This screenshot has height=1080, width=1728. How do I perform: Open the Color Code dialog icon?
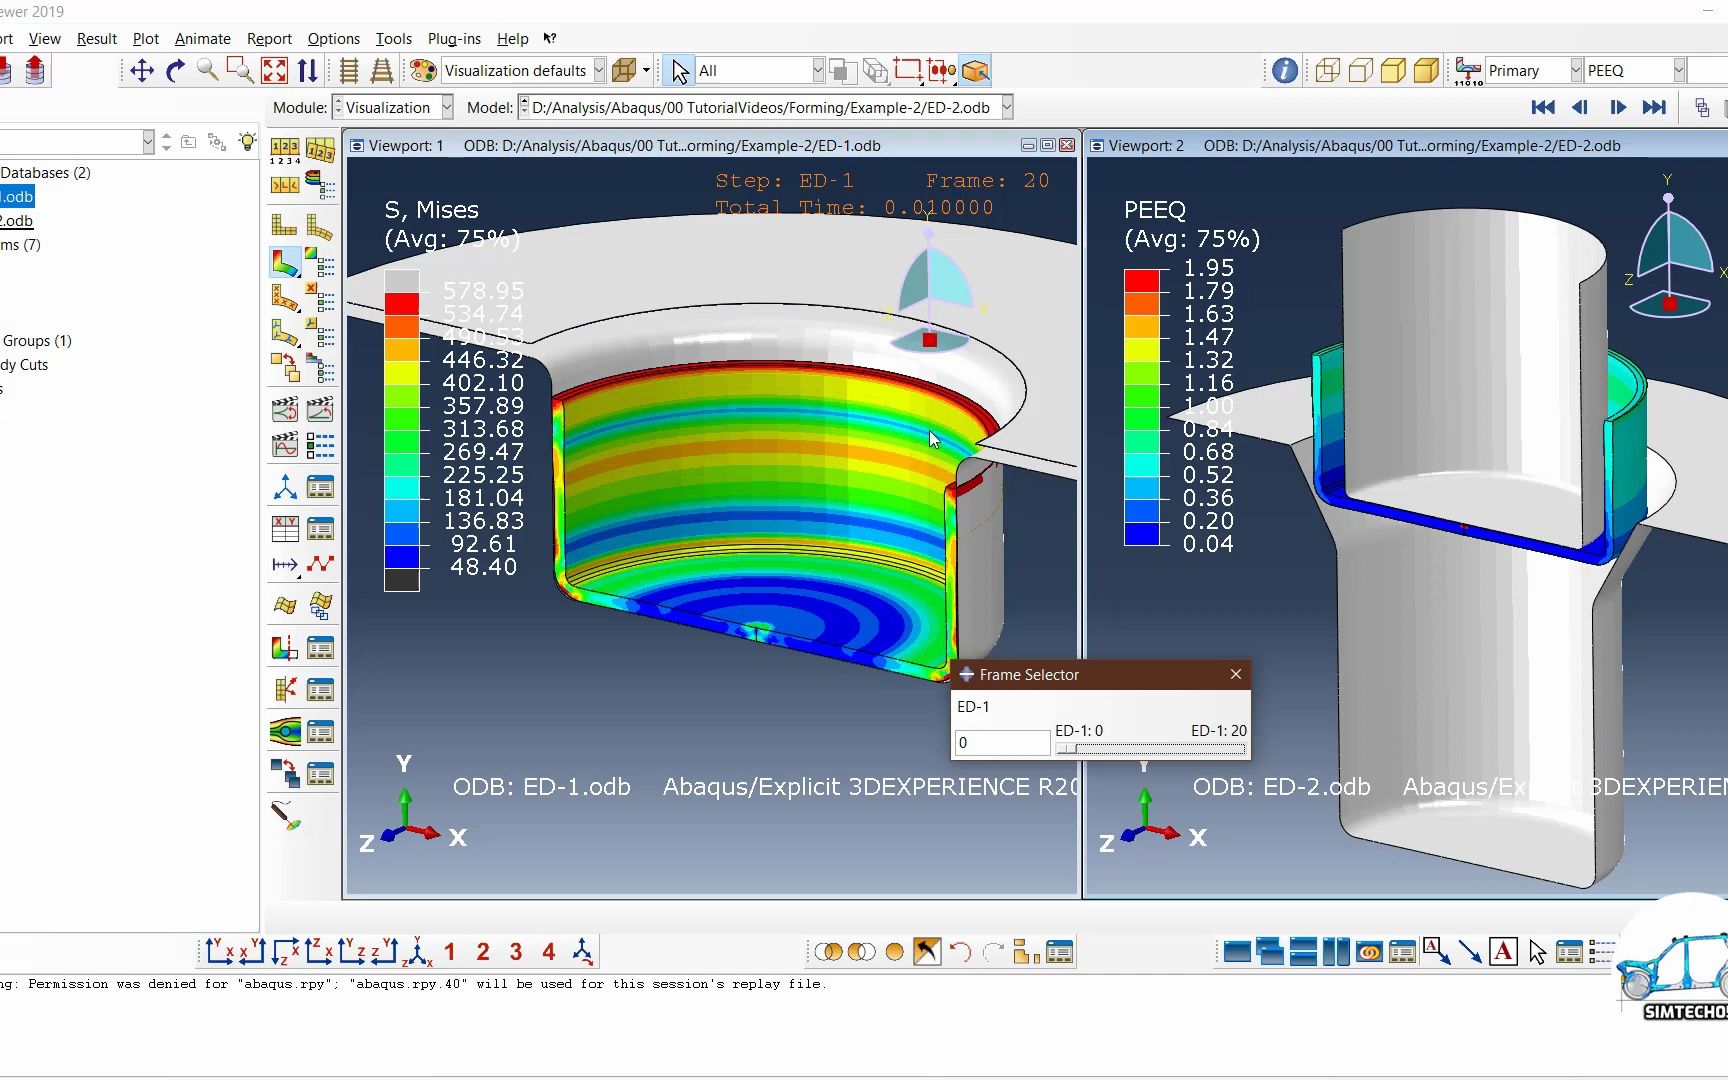point(423,71)
